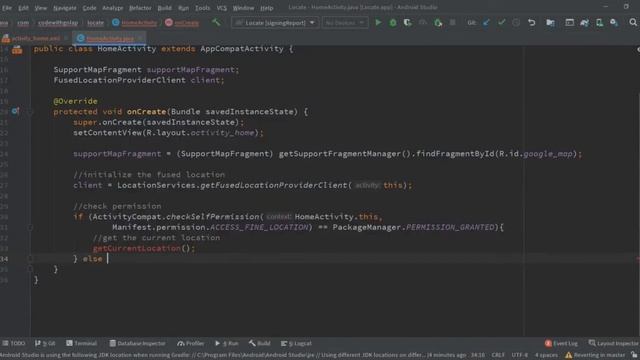Open SDK Manager icon
Image resolution: width=640 pixels, height=360 pixels.
click(x=614, y=22)
